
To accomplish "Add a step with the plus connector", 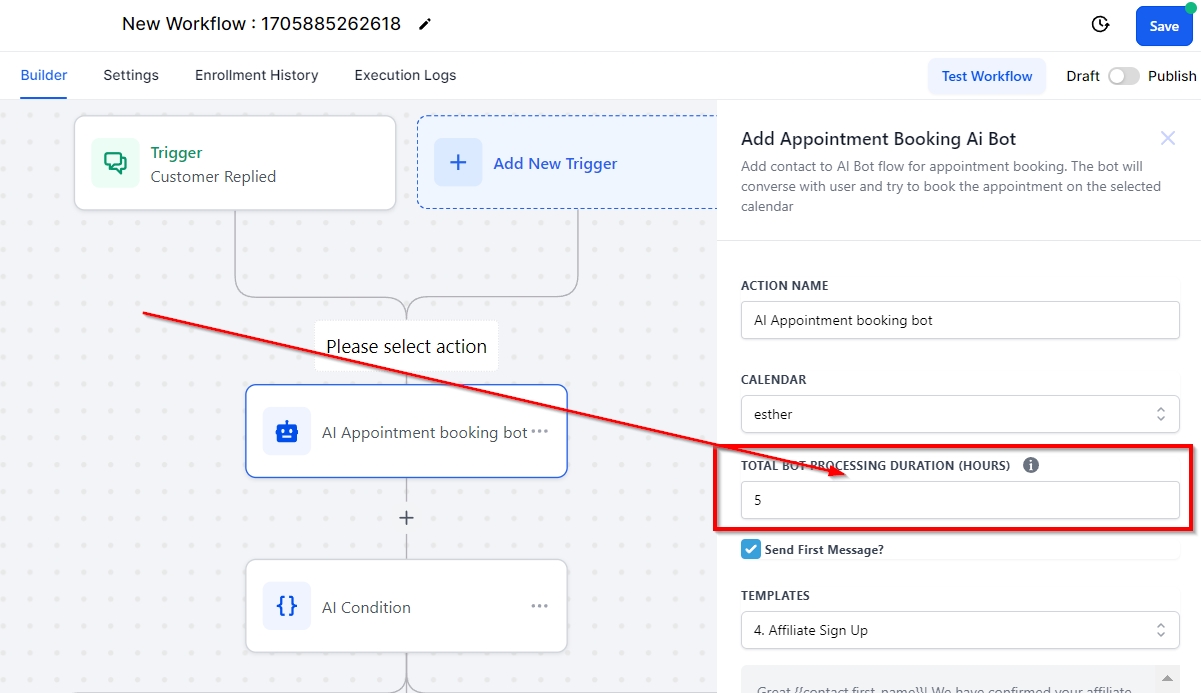I will 406,518.
